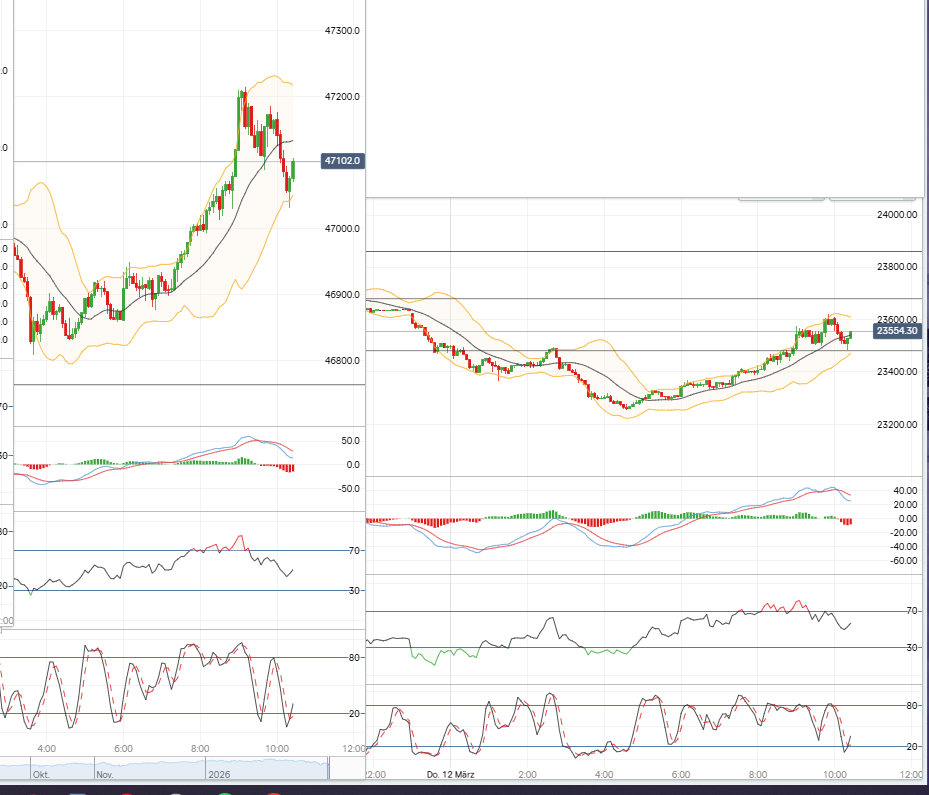Click the '2026' marker in the navigator strip

[x=218, y=773]
